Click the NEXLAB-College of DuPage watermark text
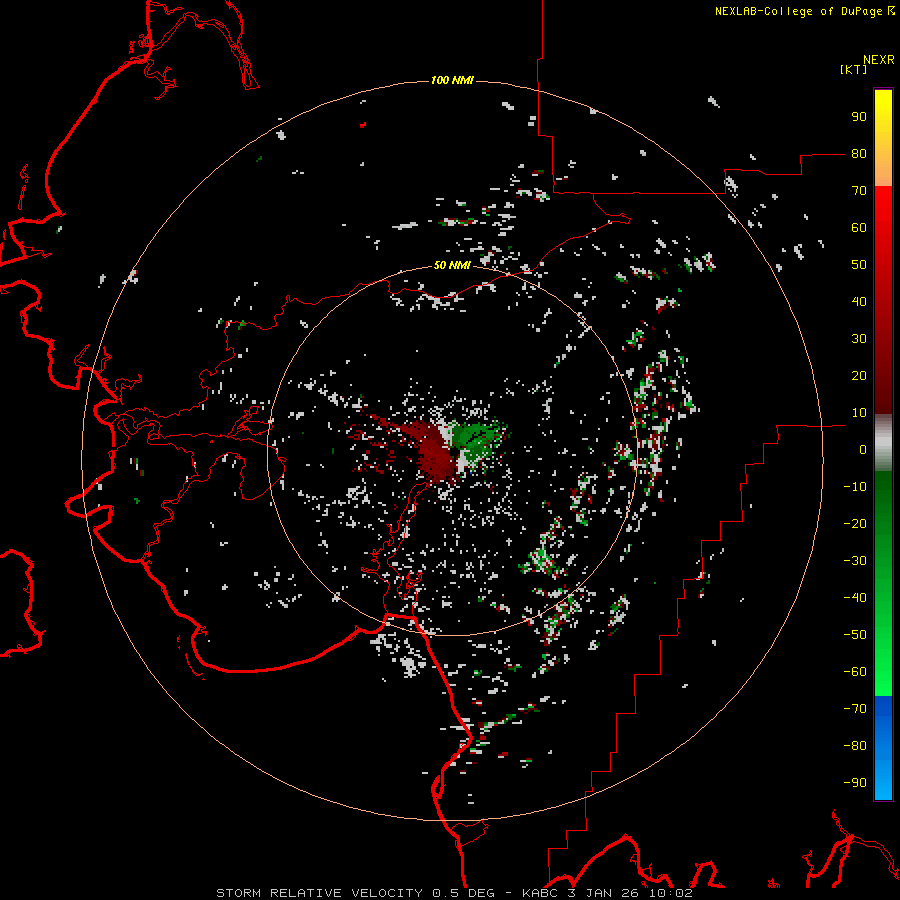Image resolution: width=900 pixels, height=900 pixels. click(x=804, y=11)
